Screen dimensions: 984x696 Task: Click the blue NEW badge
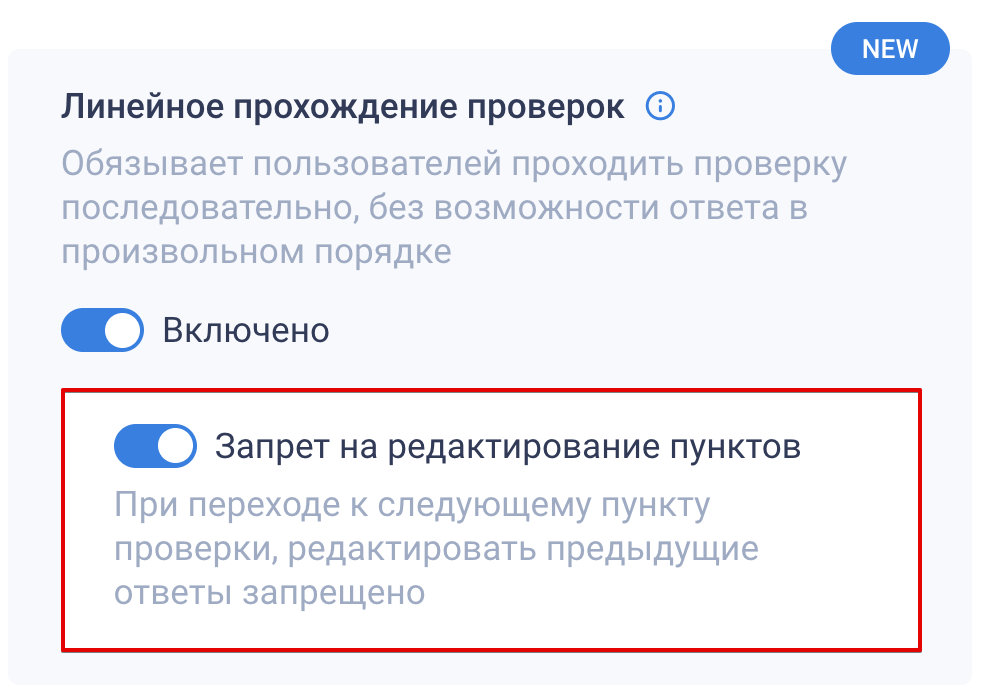(x=889, y=48)
